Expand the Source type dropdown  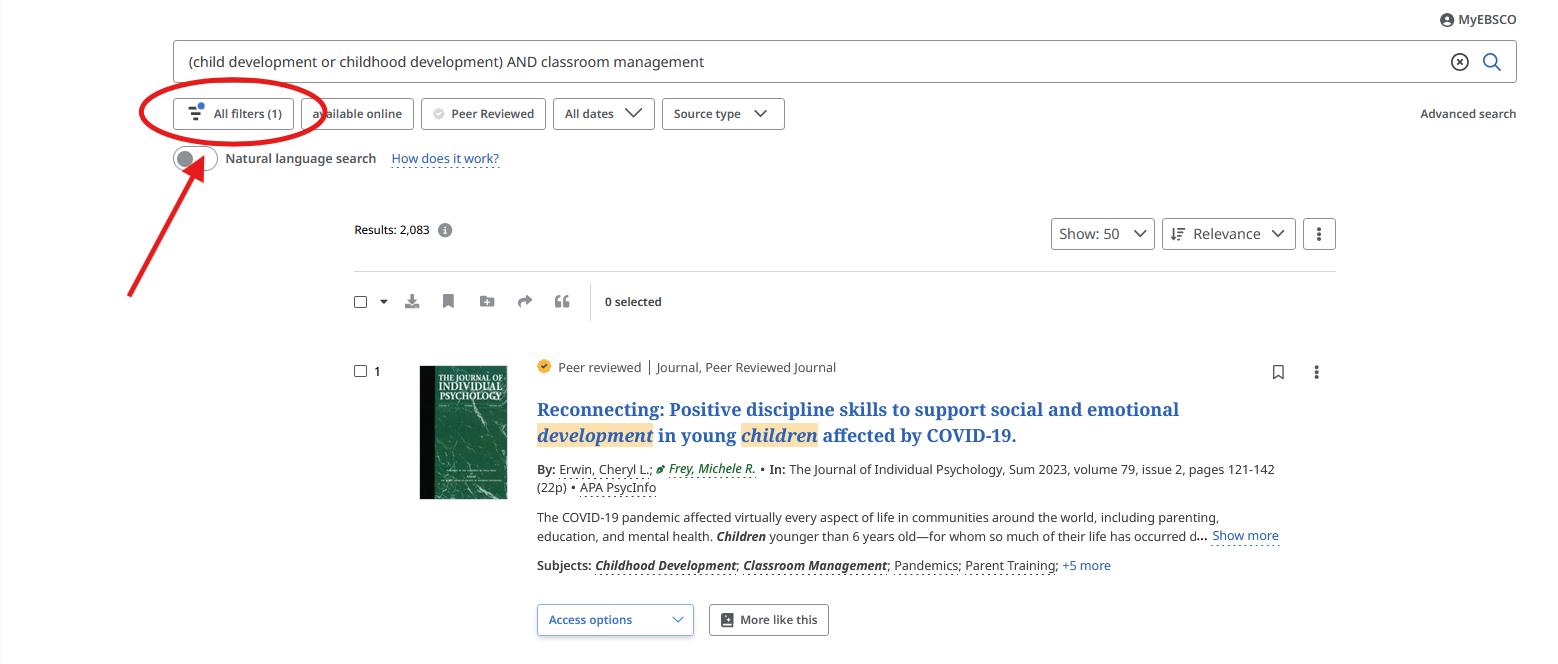722,114
